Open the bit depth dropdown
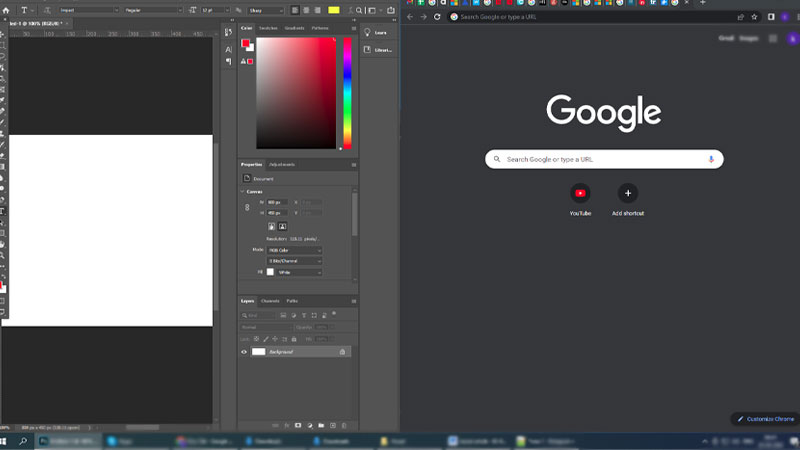Viewport: 800px width, 450px height. 294,261
